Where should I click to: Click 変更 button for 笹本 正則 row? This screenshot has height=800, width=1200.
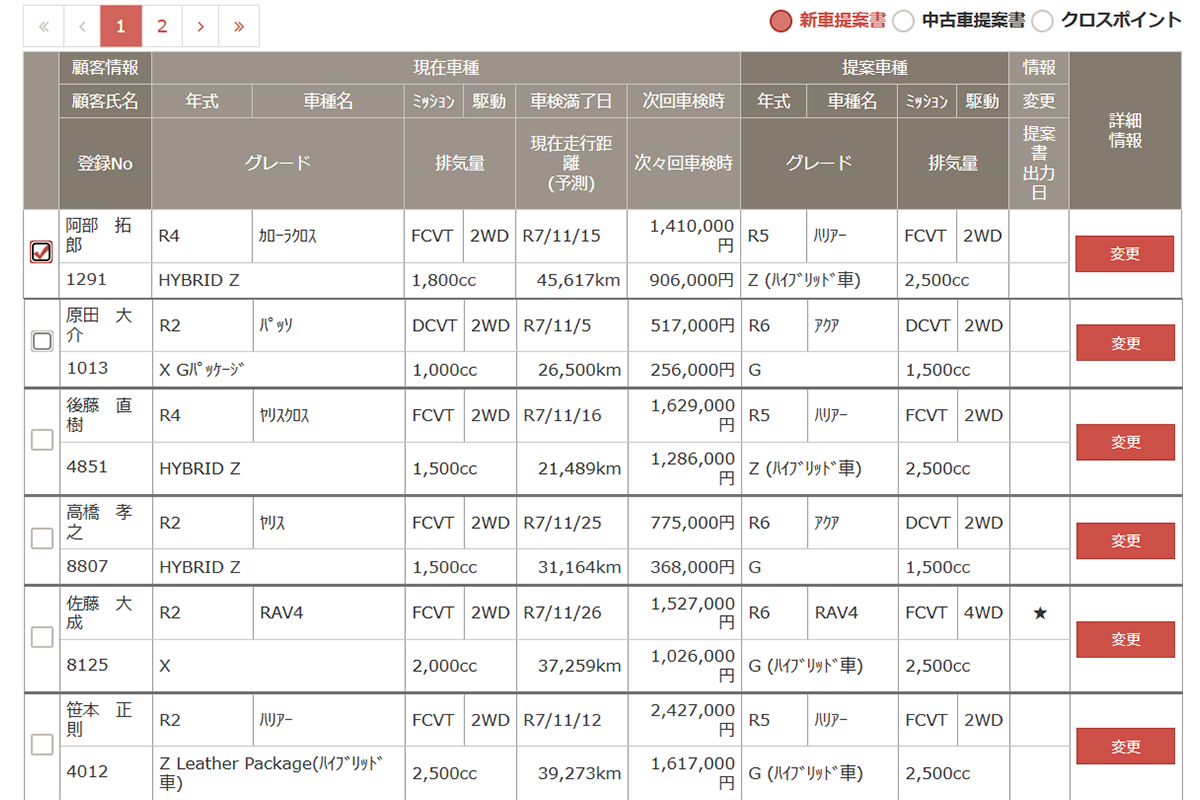click(1126, 746)
